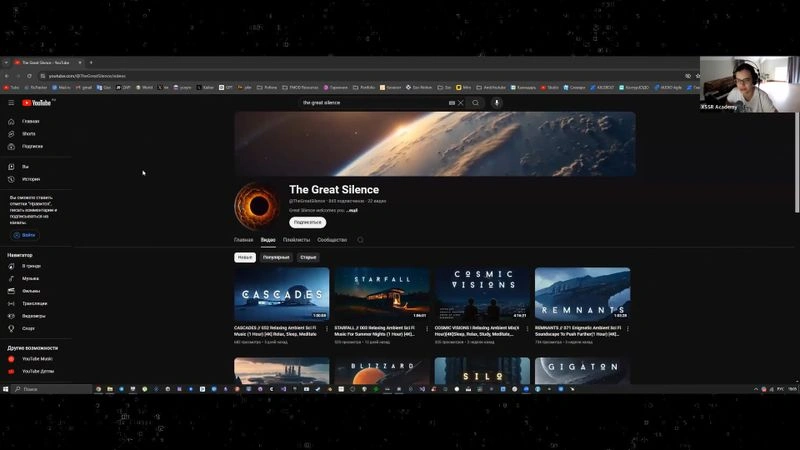Sort videos by Популярные
Screen dimensions: 800x450
276,258
